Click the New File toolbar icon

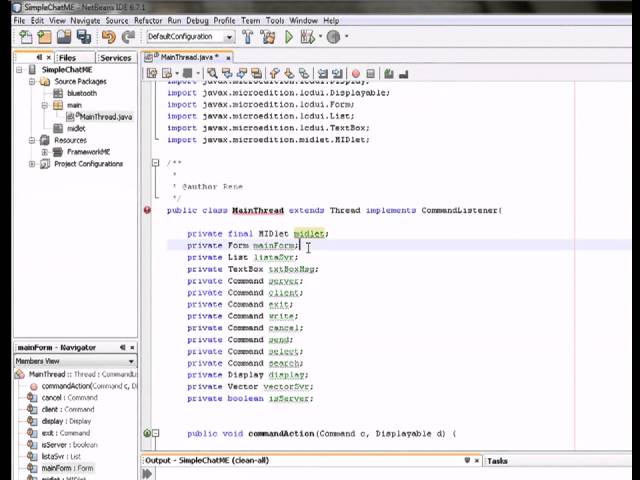click(x=25, y=37)
